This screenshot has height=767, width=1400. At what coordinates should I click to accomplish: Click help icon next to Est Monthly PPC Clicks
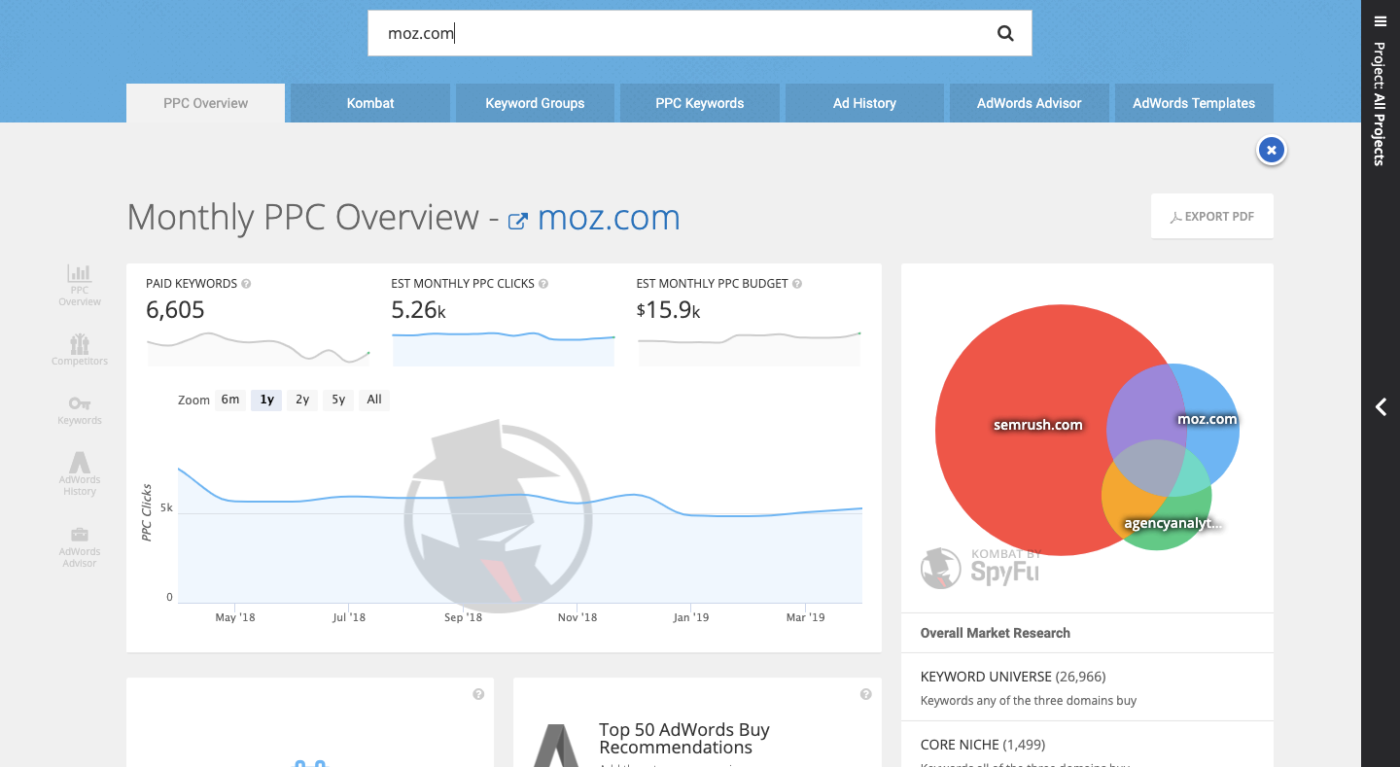point(543,284)
